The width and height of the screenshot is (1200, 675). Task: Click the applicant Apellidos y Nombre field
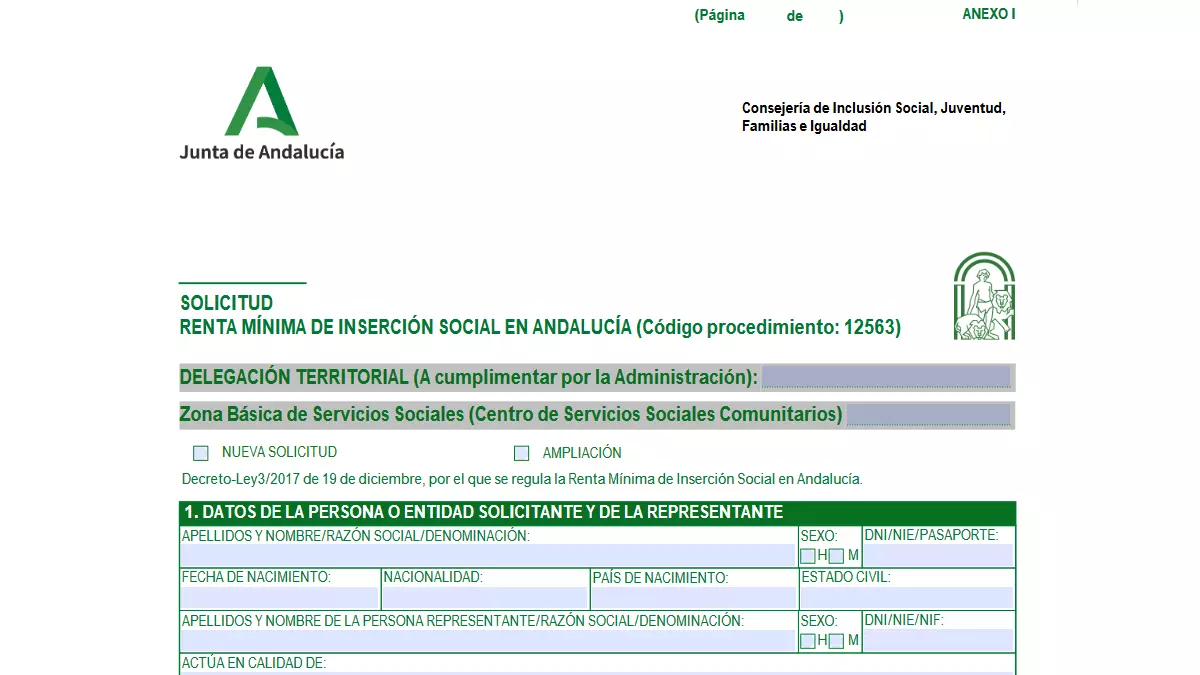(488, 555)
